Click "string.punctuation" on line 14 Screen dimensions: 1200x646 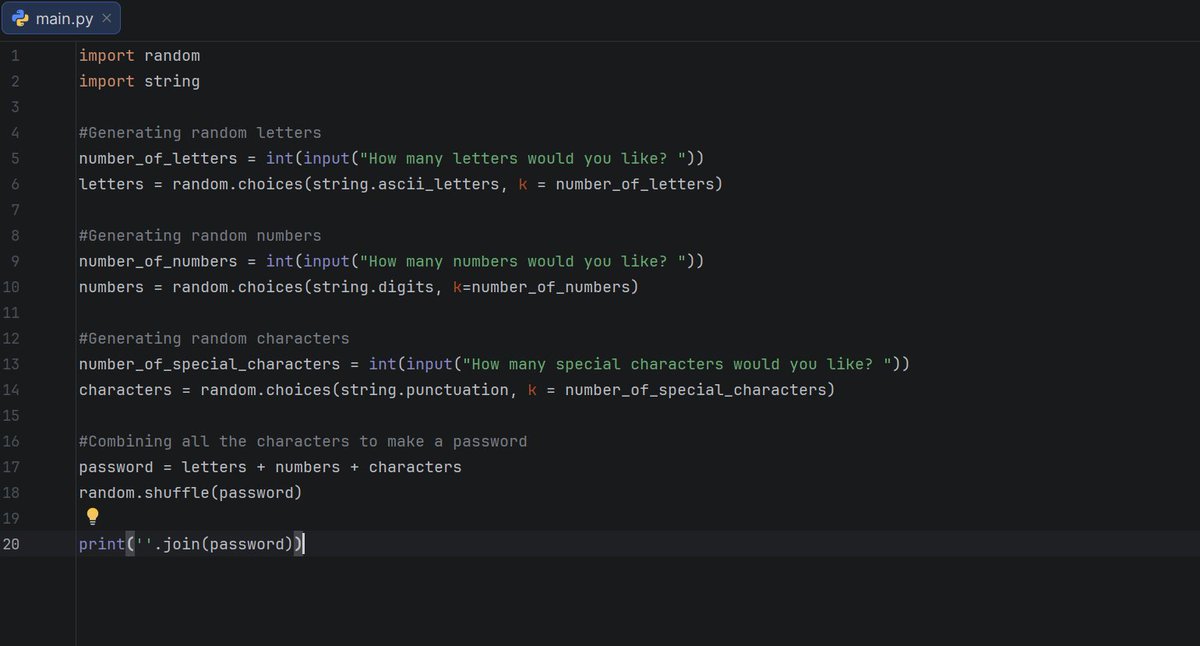point(425,389)
